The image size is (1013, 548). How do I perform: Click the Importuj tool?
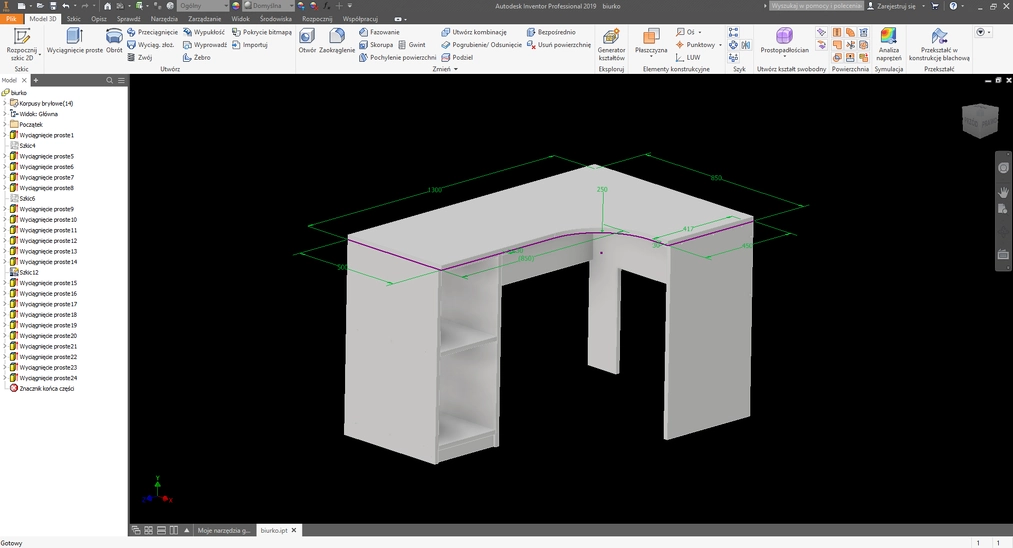[x=249, y=45]
